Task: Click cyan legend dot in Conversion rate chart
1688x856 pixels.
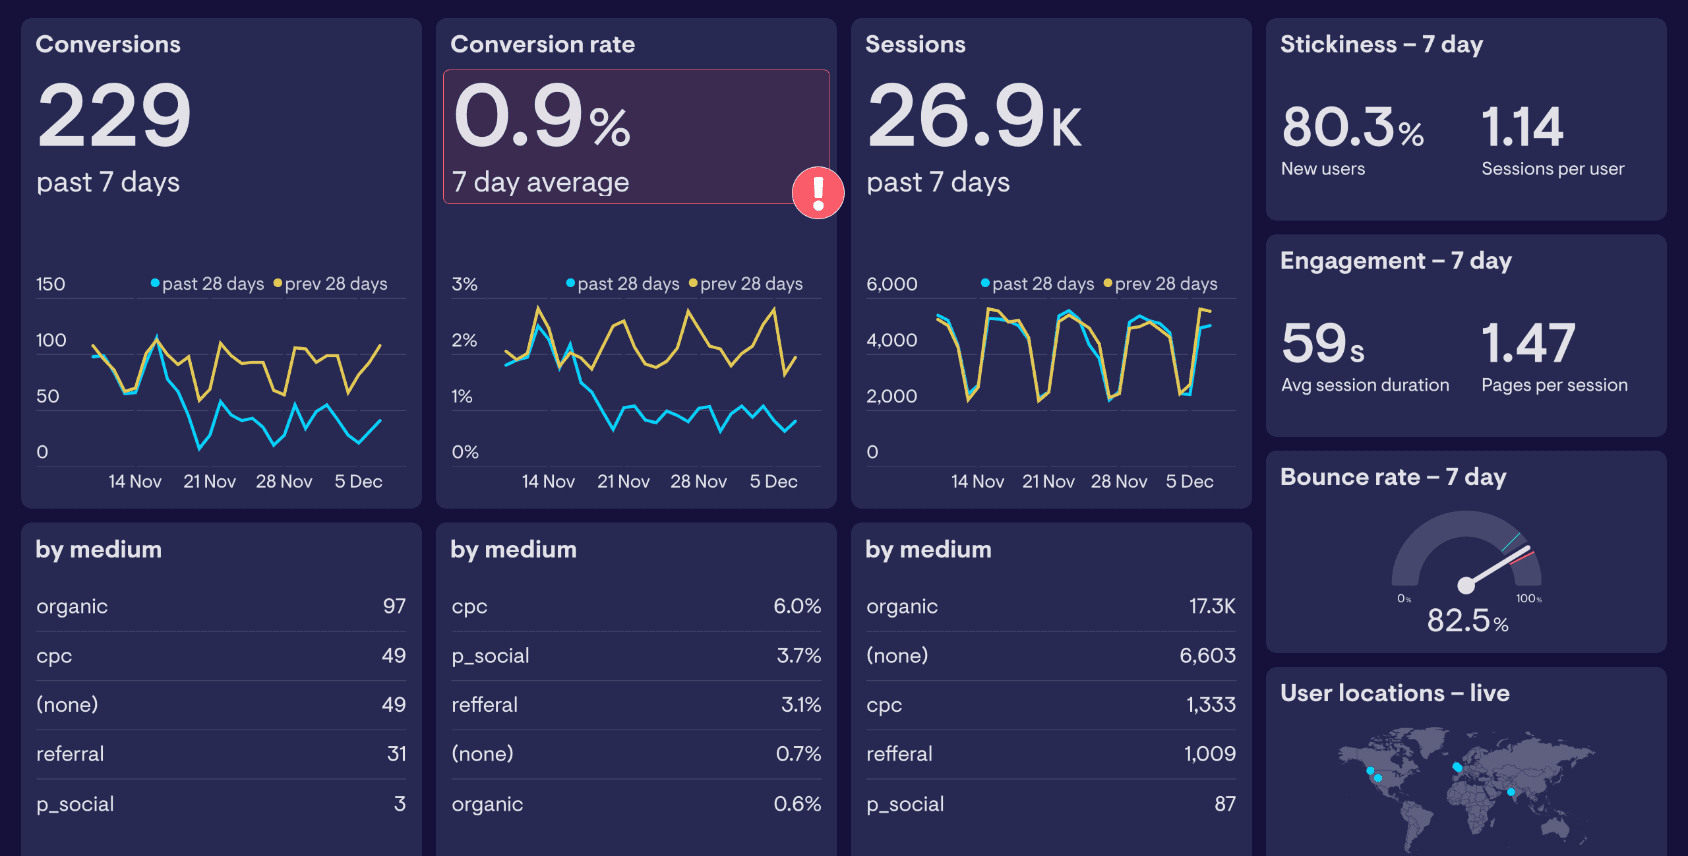Action: click(x=570, y=283)
